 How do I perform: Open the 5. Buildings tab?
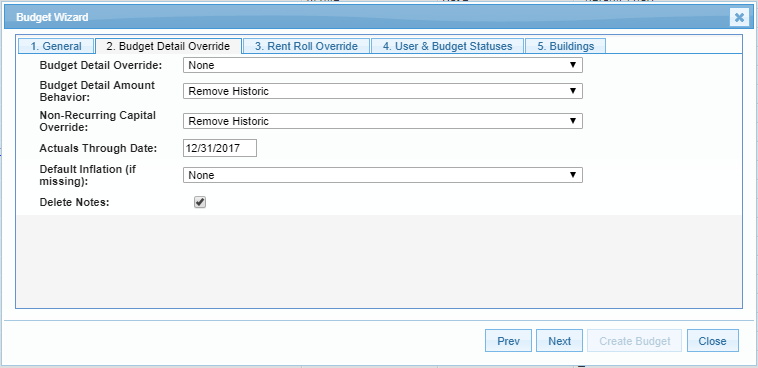565,46
